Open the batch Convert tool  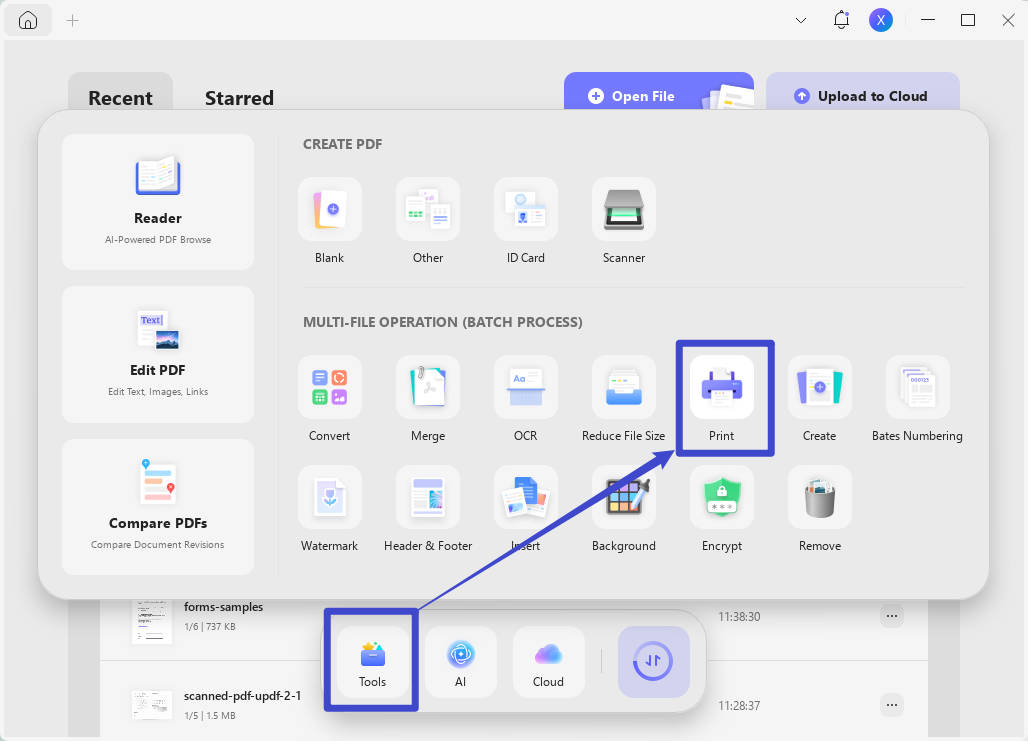click(x=329, y=387)
